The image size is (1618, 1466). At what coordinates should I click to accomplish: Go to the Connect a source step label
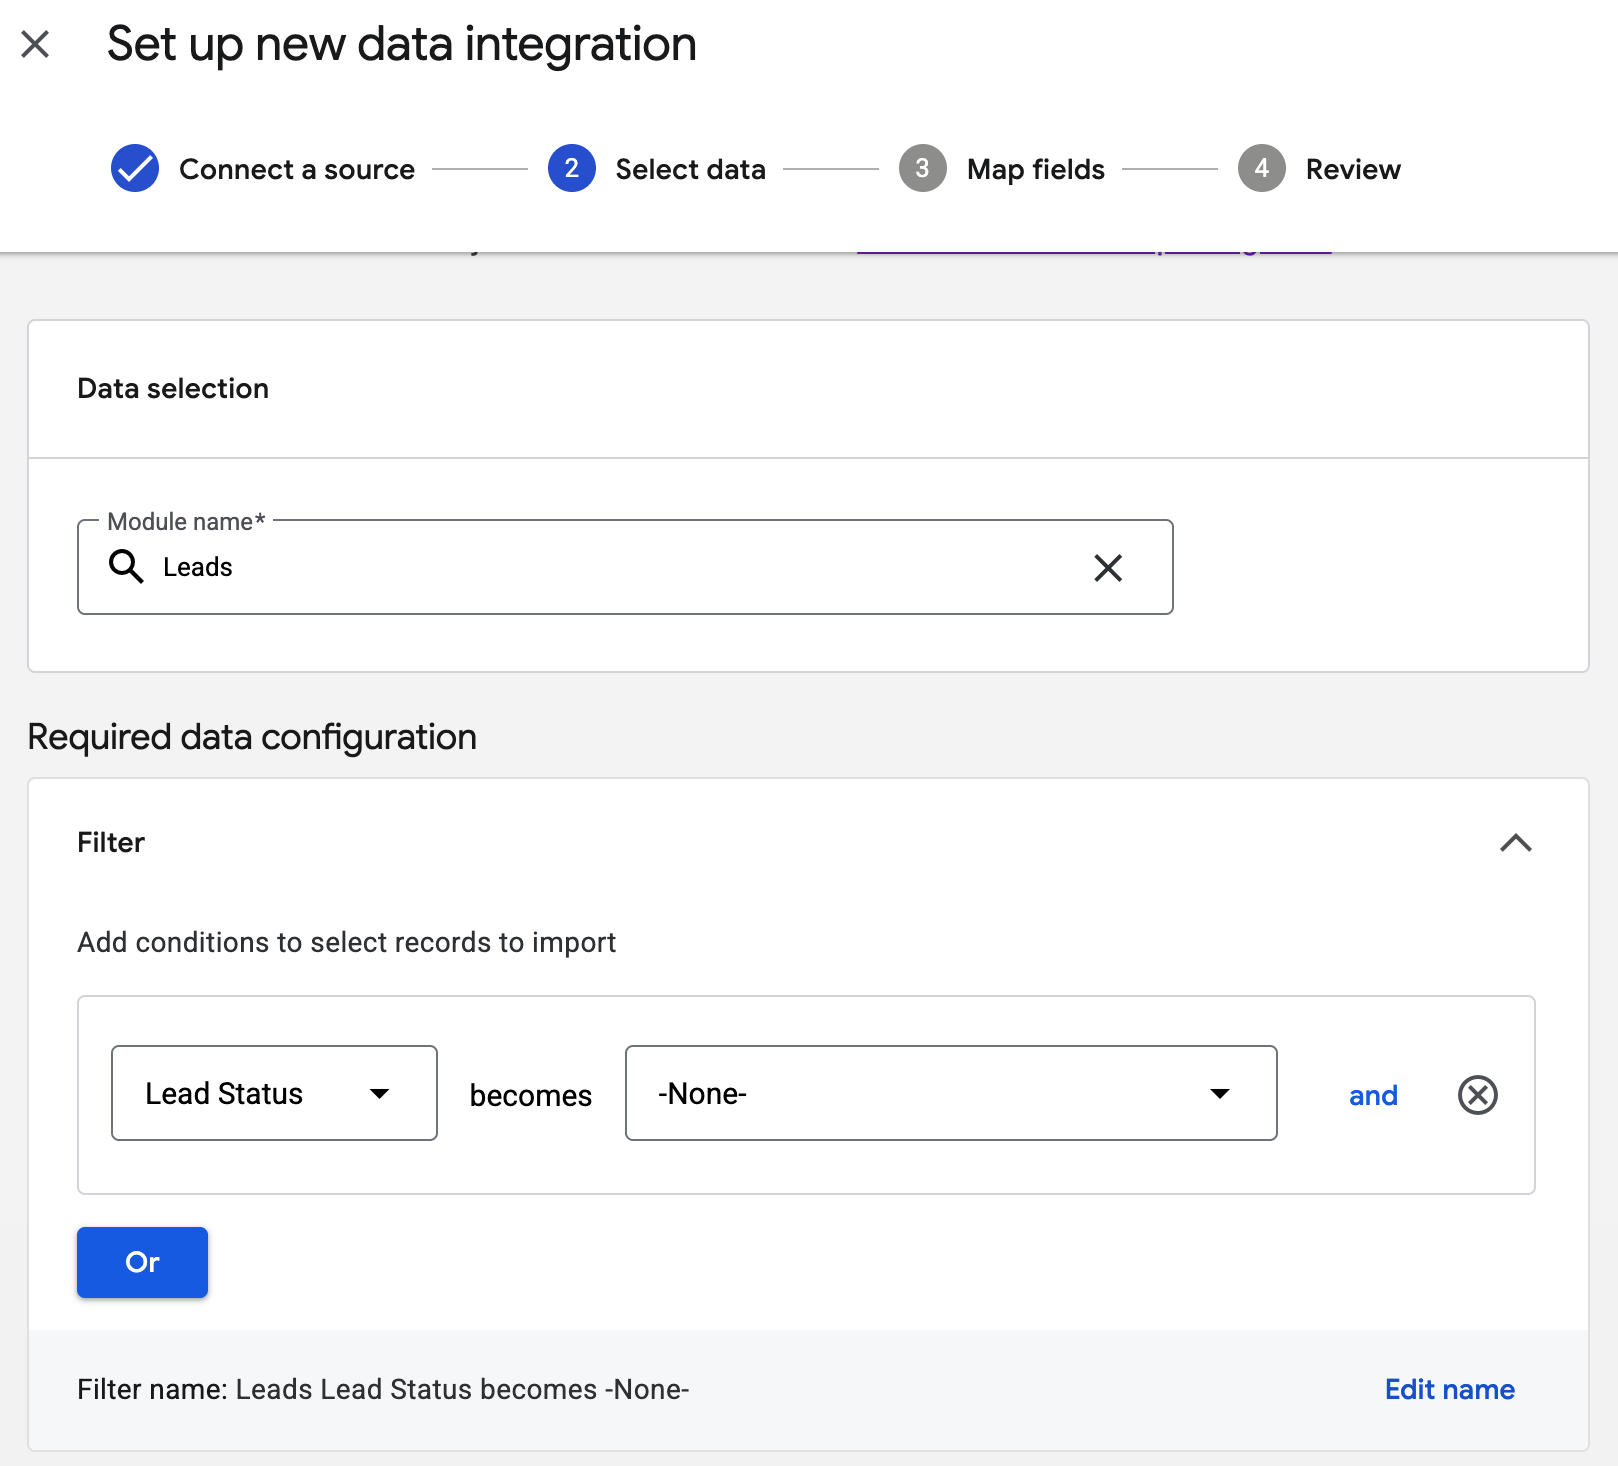click(x=297, y=170)
